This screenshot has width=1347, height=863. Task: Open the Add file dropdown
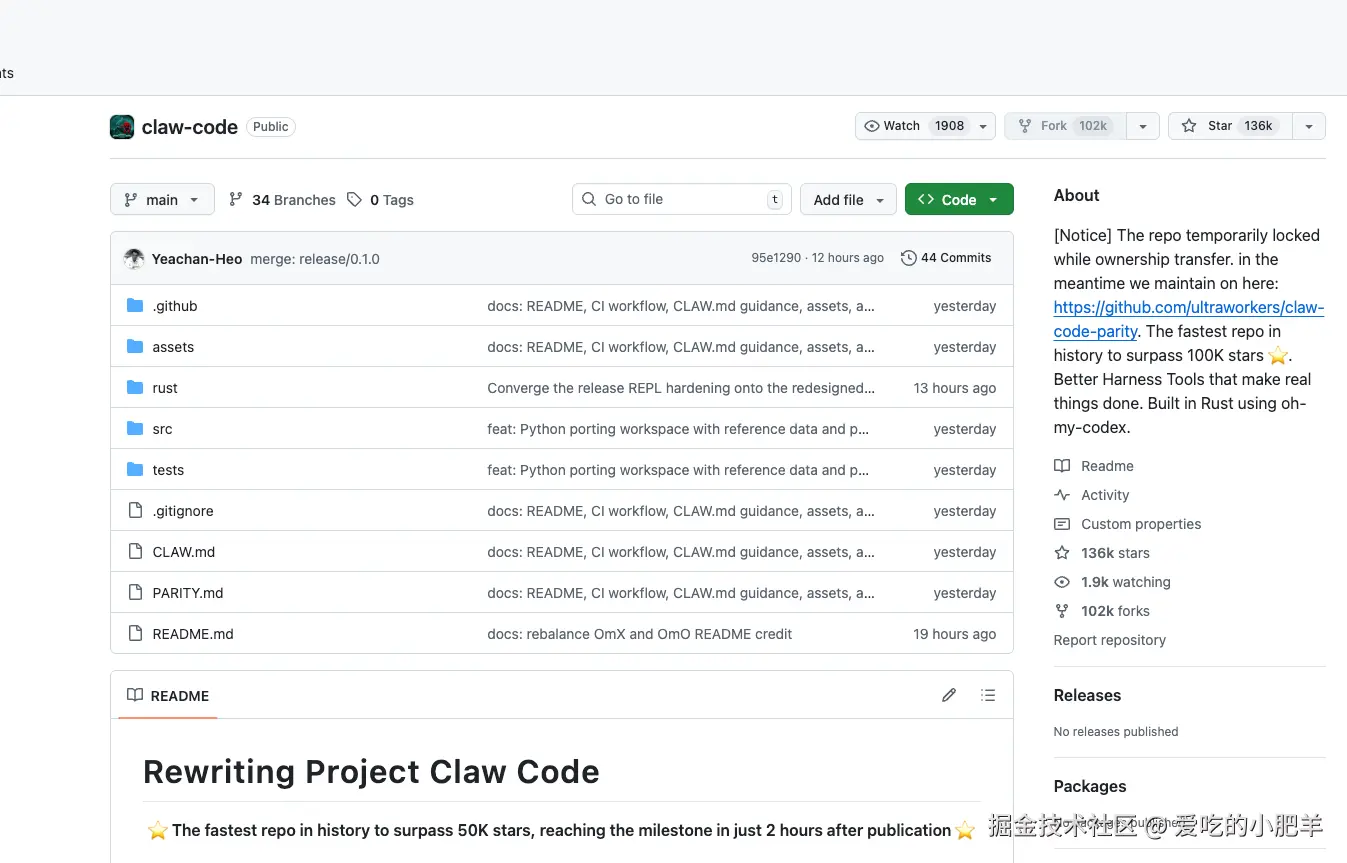[x=848, y=200]
